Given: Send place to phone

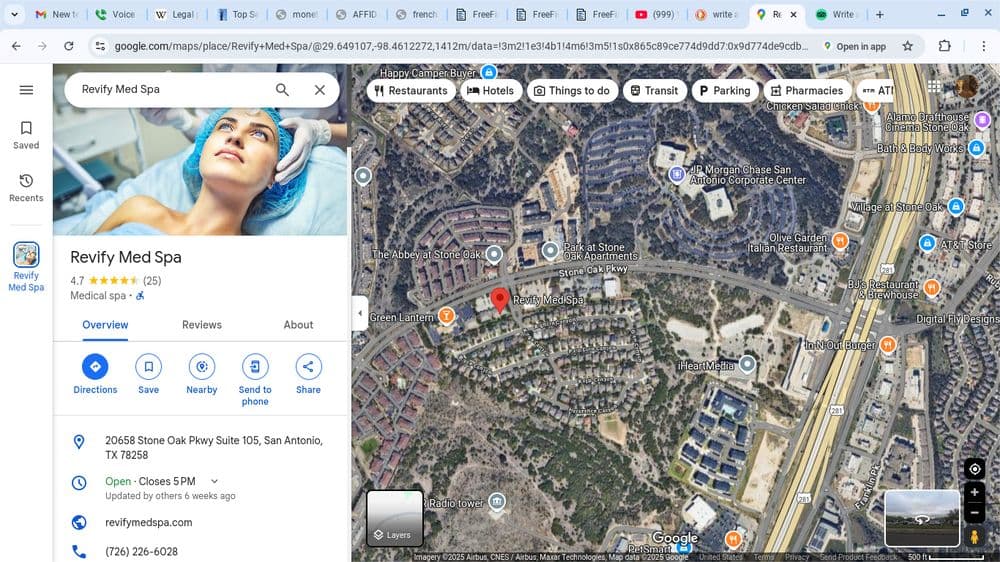Looking at the screenshot, I should [x=255, y=366].
